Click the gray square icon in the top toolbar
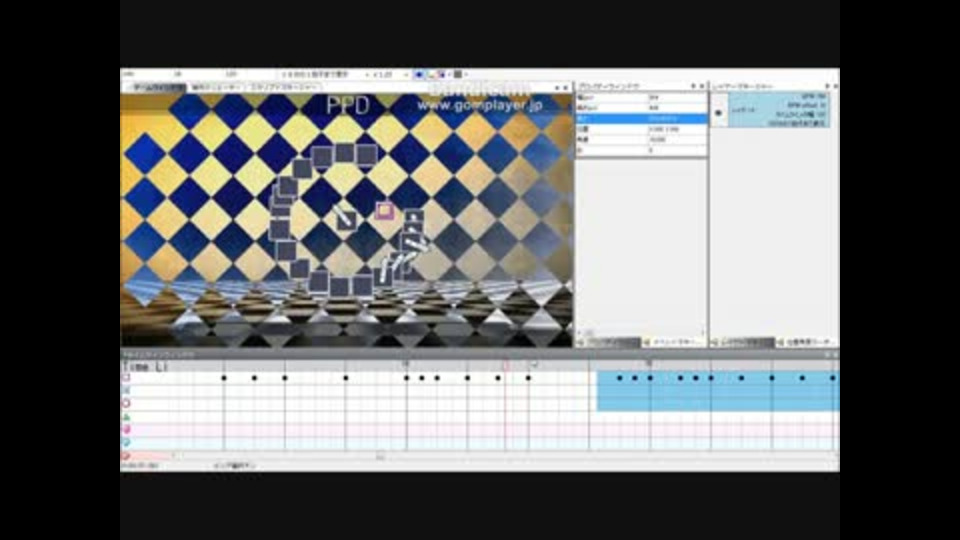This screenshot has height=540, width=960. click(457, 75)
